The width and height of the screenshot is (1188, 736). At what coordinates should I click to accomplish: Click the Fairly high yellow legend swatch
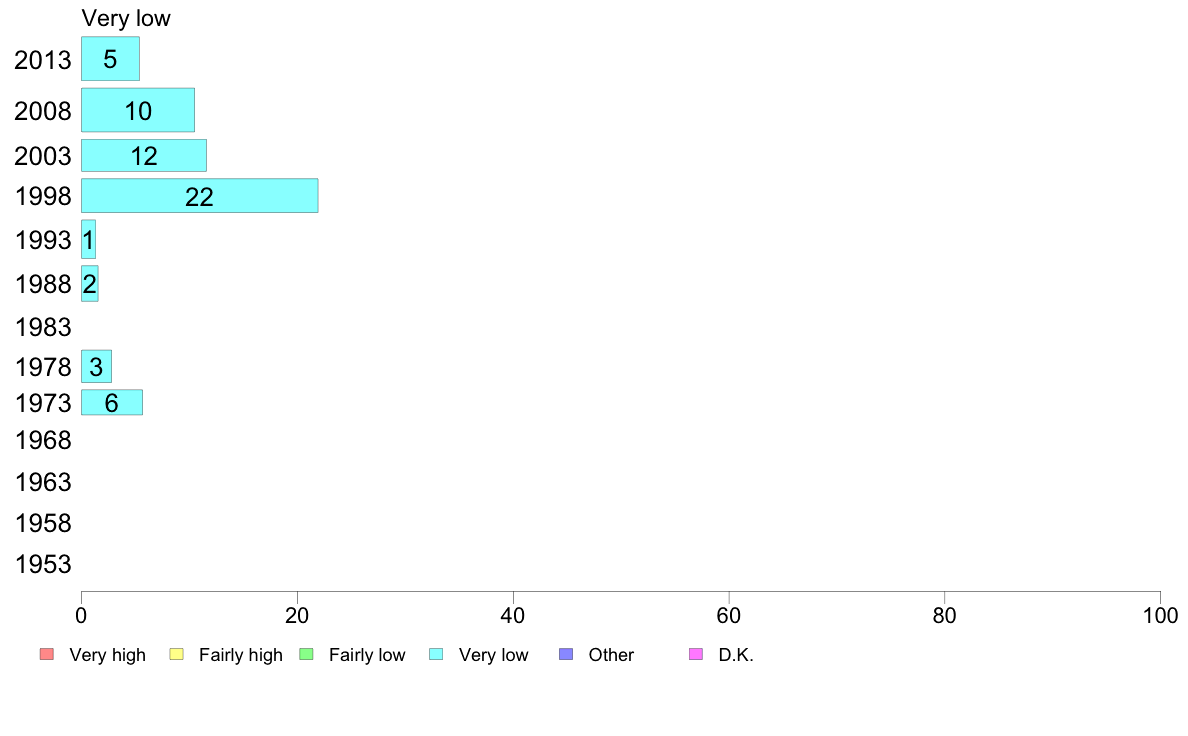(x=177, y=654)
